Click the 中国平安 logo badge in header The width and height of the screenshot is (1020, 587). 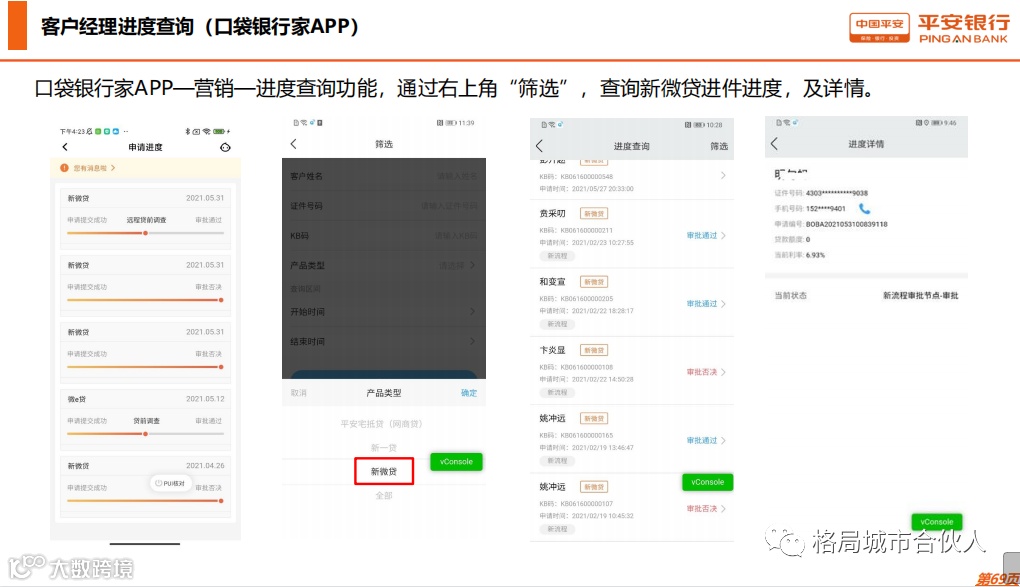point(879,28)
